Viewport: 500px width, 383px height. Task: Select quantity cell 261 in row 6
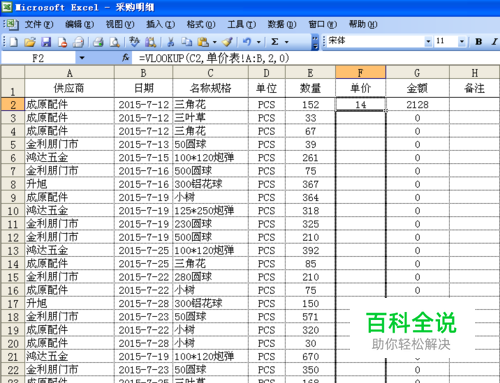coord(310,158)
